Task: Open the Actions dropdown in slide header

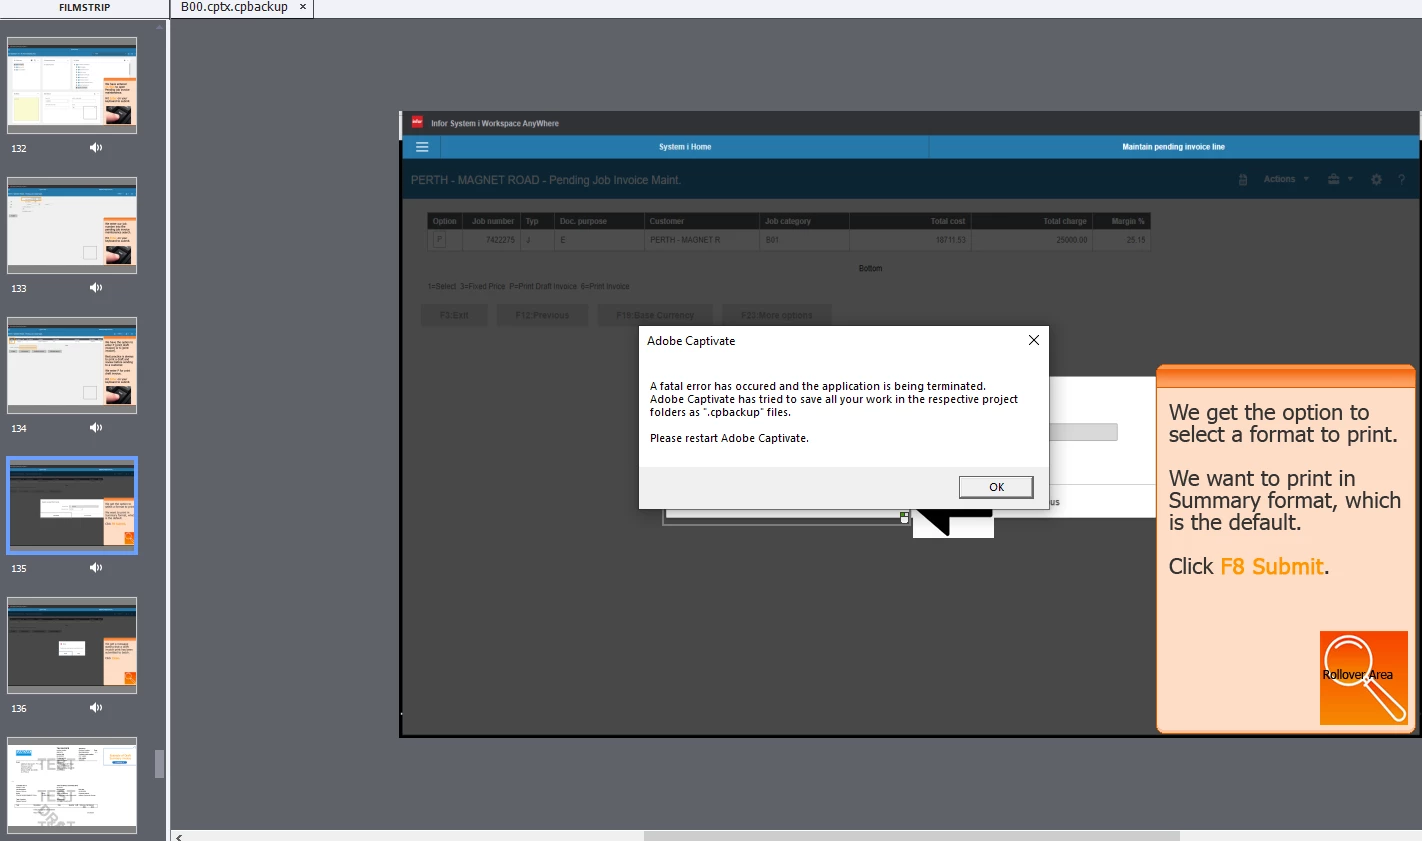Action: pos(1286,179)
